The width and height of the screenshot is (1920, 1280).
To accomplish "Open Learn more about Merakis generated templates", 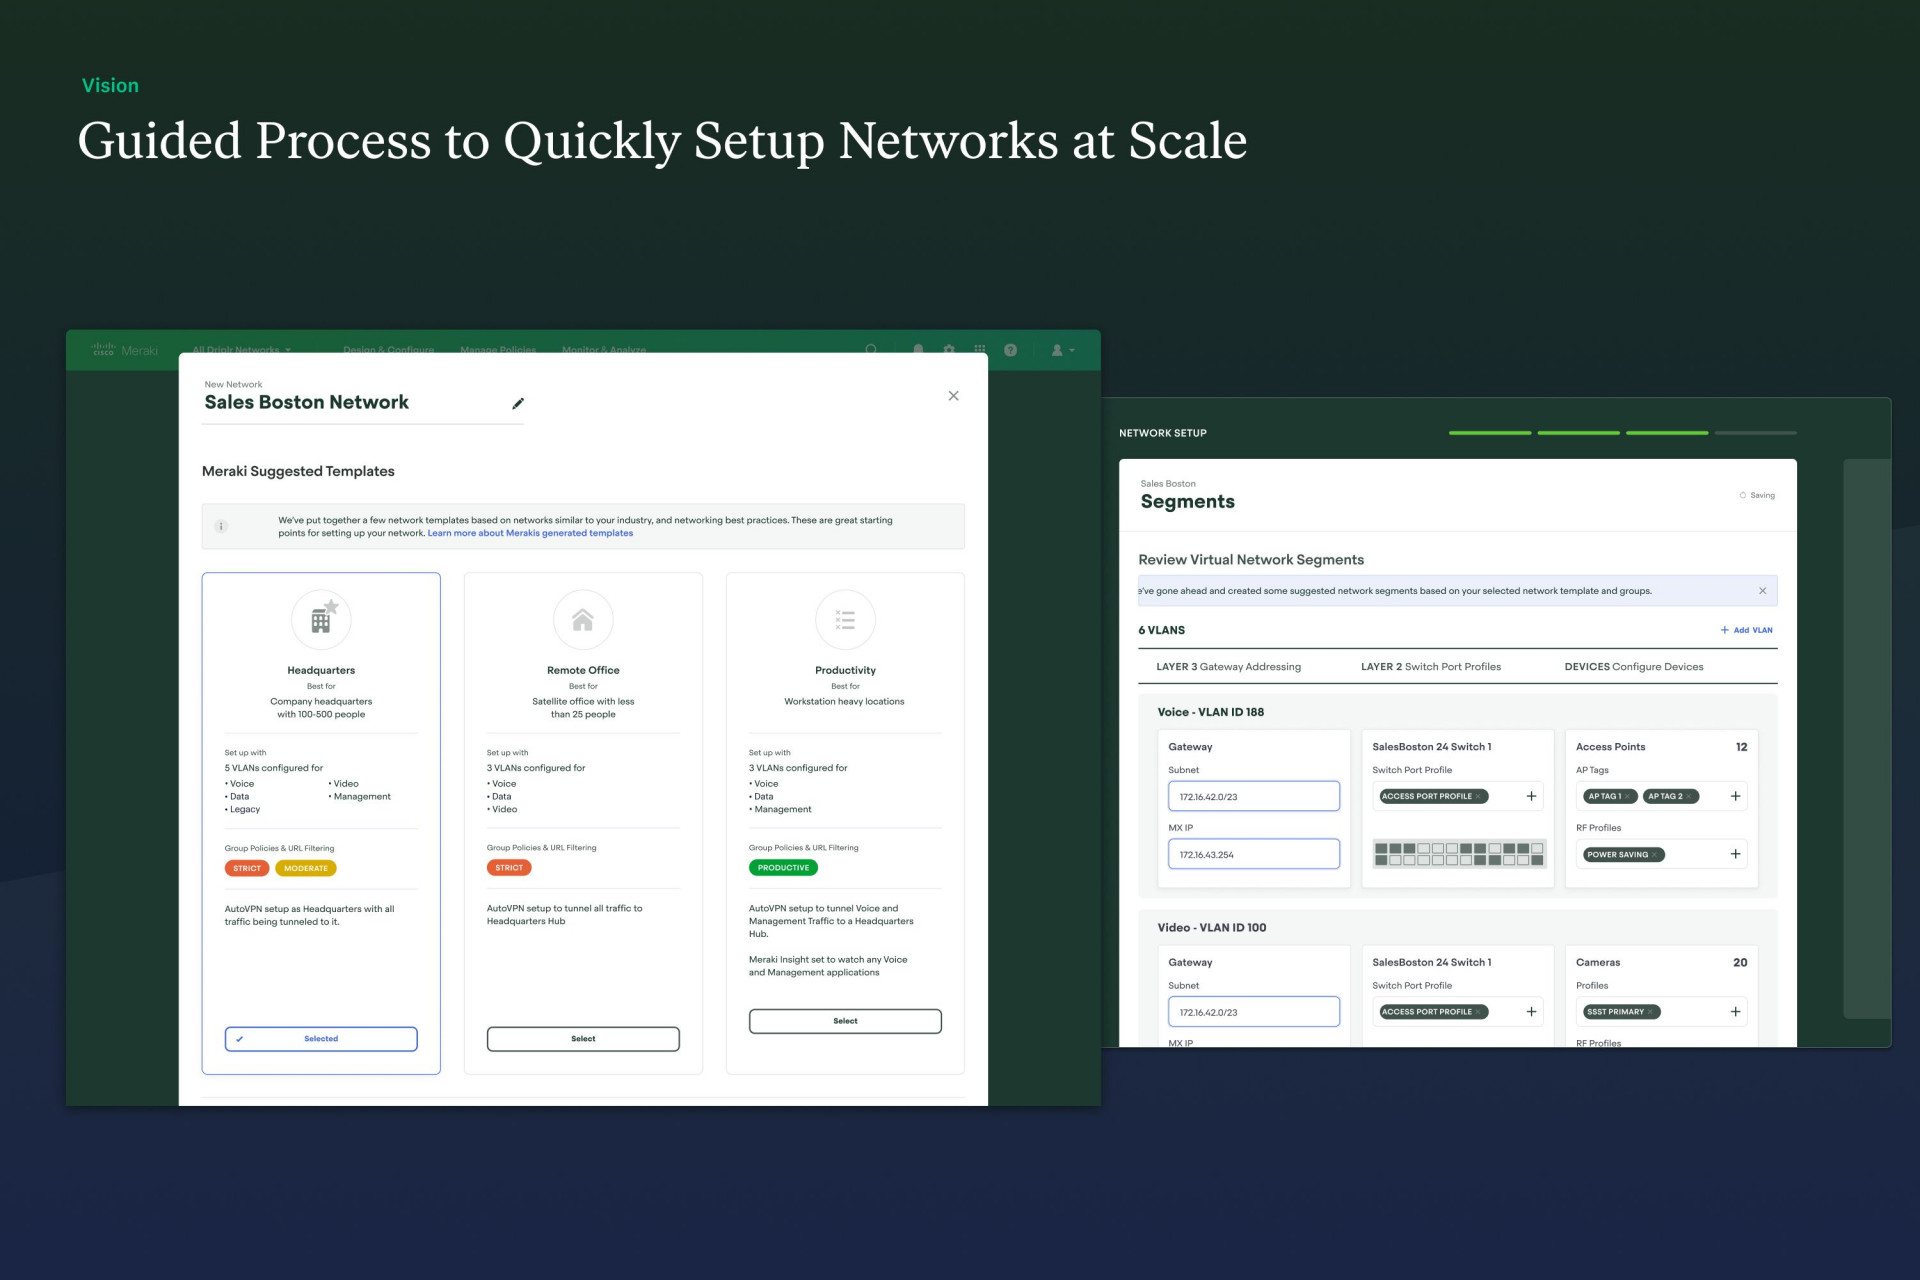I will point(530,534).
